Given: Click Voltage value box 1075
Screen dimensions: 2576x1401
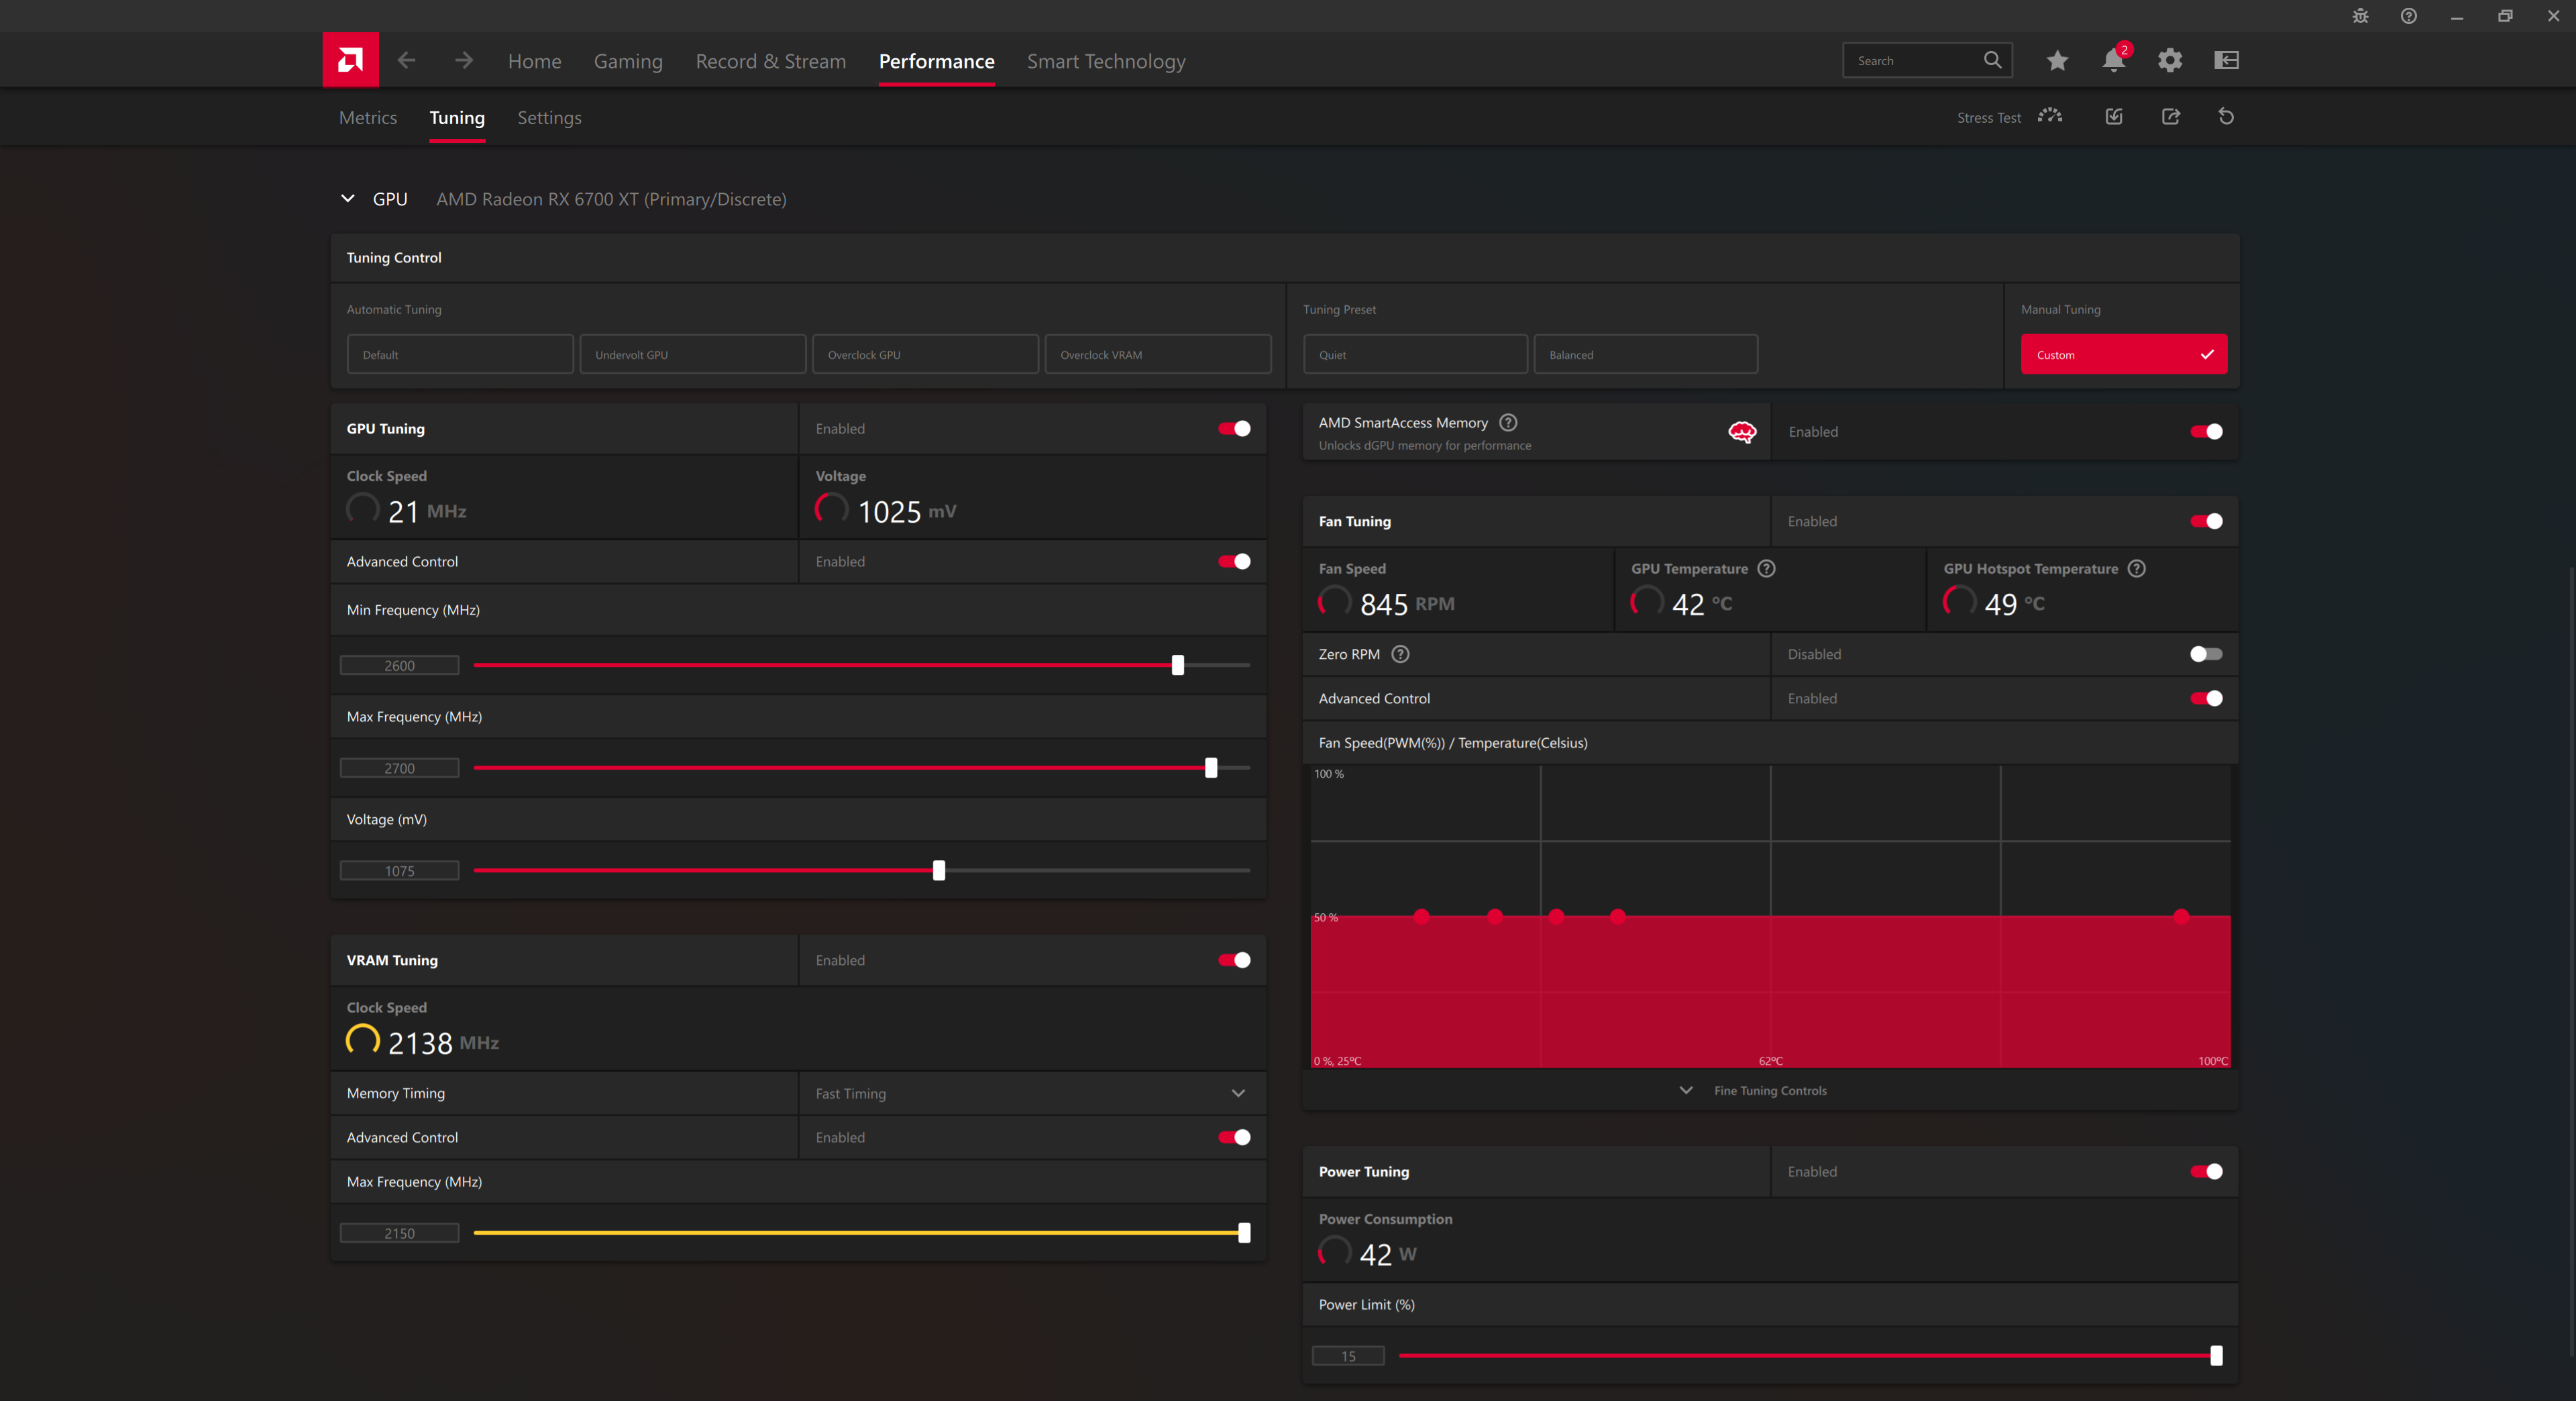Looking at the screenshot, I should coord(399,871).
